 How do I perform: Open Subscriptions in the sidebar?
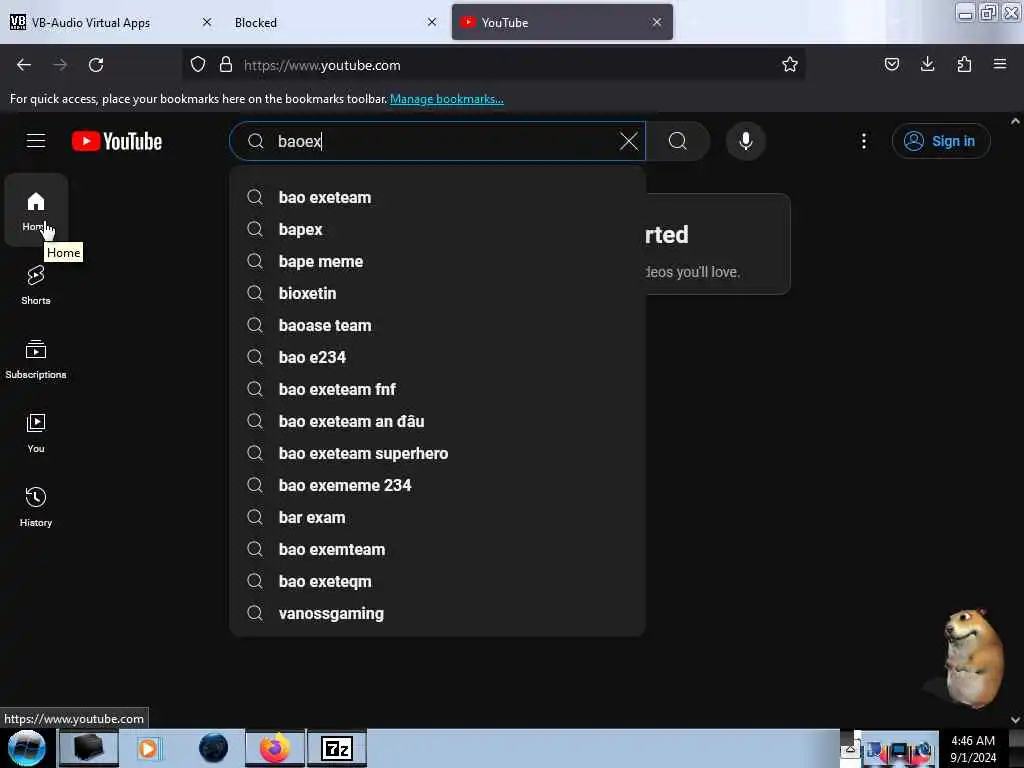(x=36, y=359)
